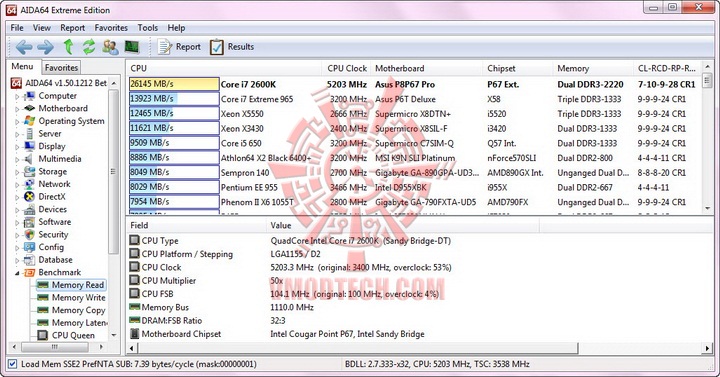The width and height of the screenshot is (720, 377).
Task: Expand the Server tree node
Action: [x=17, y=134]
